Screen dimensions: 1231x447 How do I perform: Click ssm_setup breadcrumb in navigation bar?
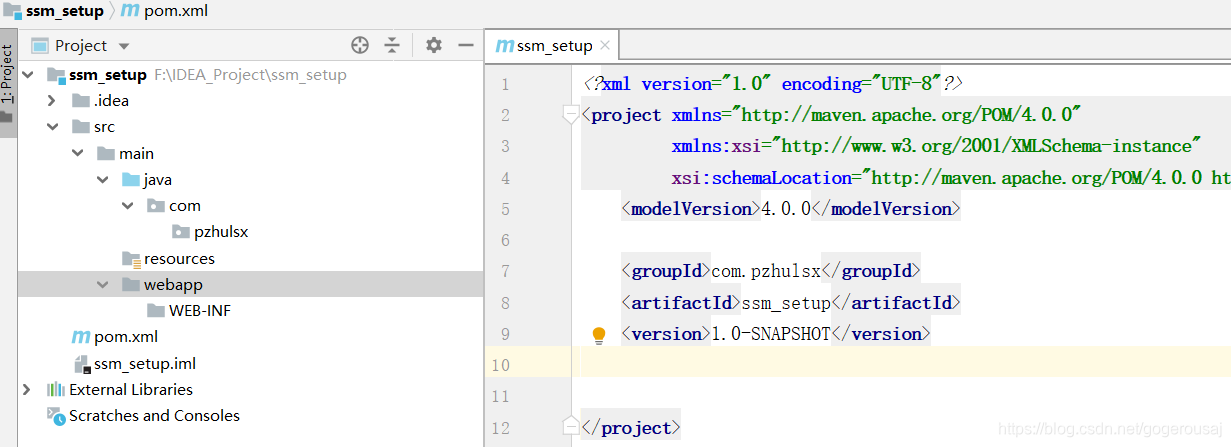(65, 12)
